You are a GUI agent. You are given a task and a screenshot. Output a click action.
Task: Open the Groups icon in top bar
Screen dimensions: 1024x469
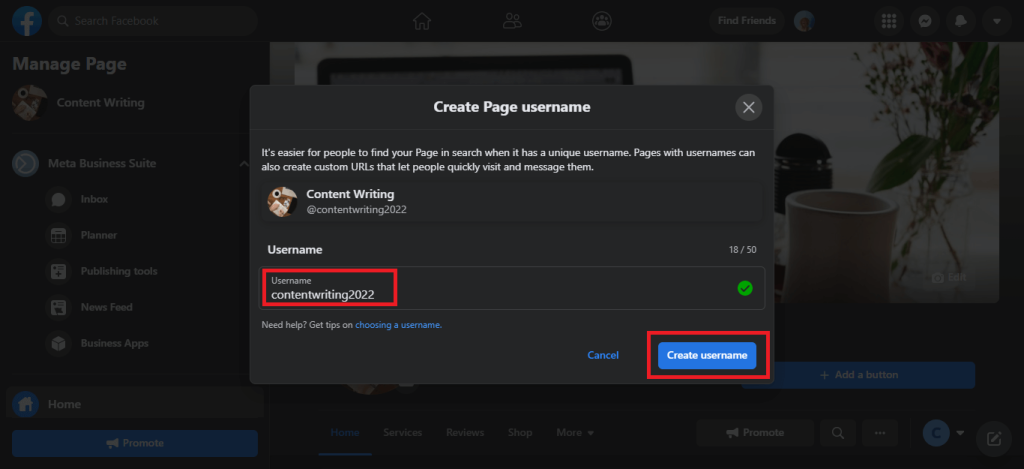(601, 21)
